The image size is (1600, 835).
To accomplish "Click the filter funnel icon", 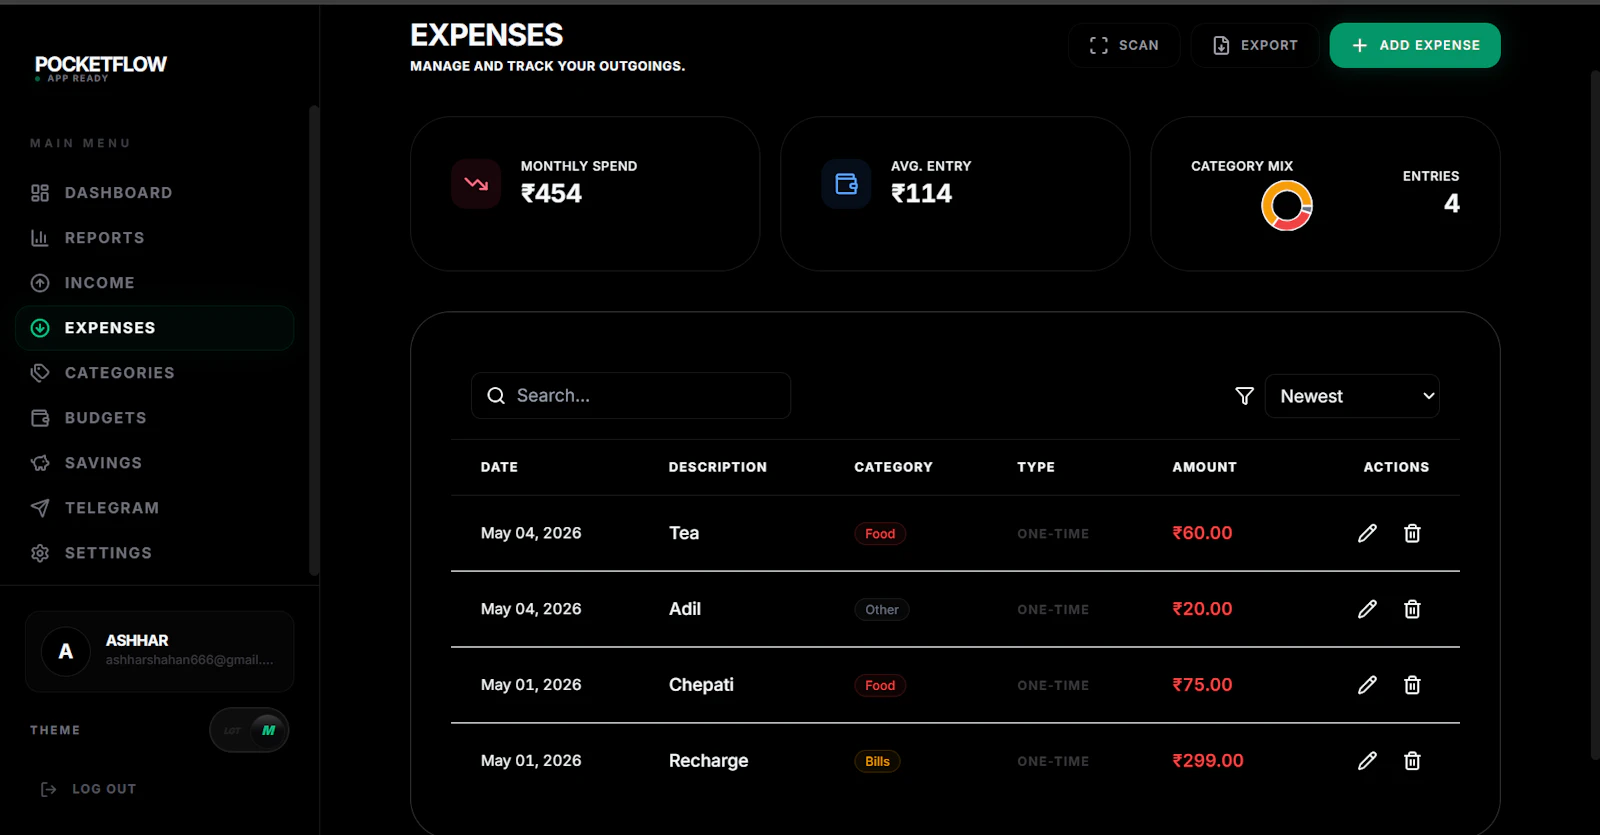I will pyautogui.click(x=1244, y=396).
